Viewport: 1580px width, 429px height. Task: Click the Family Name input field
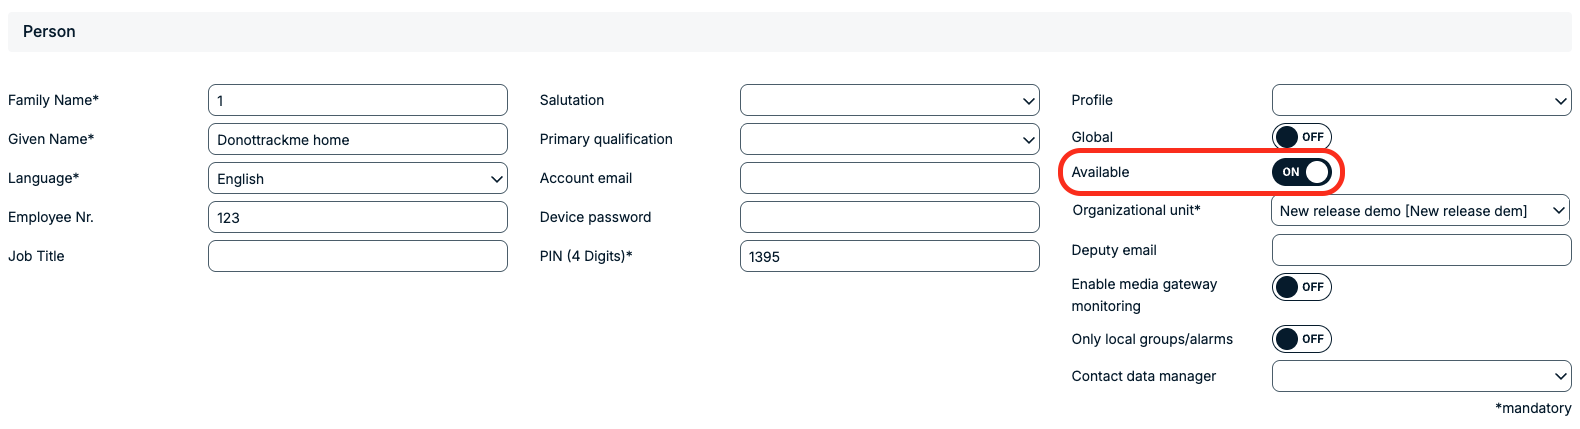(357, 100)
